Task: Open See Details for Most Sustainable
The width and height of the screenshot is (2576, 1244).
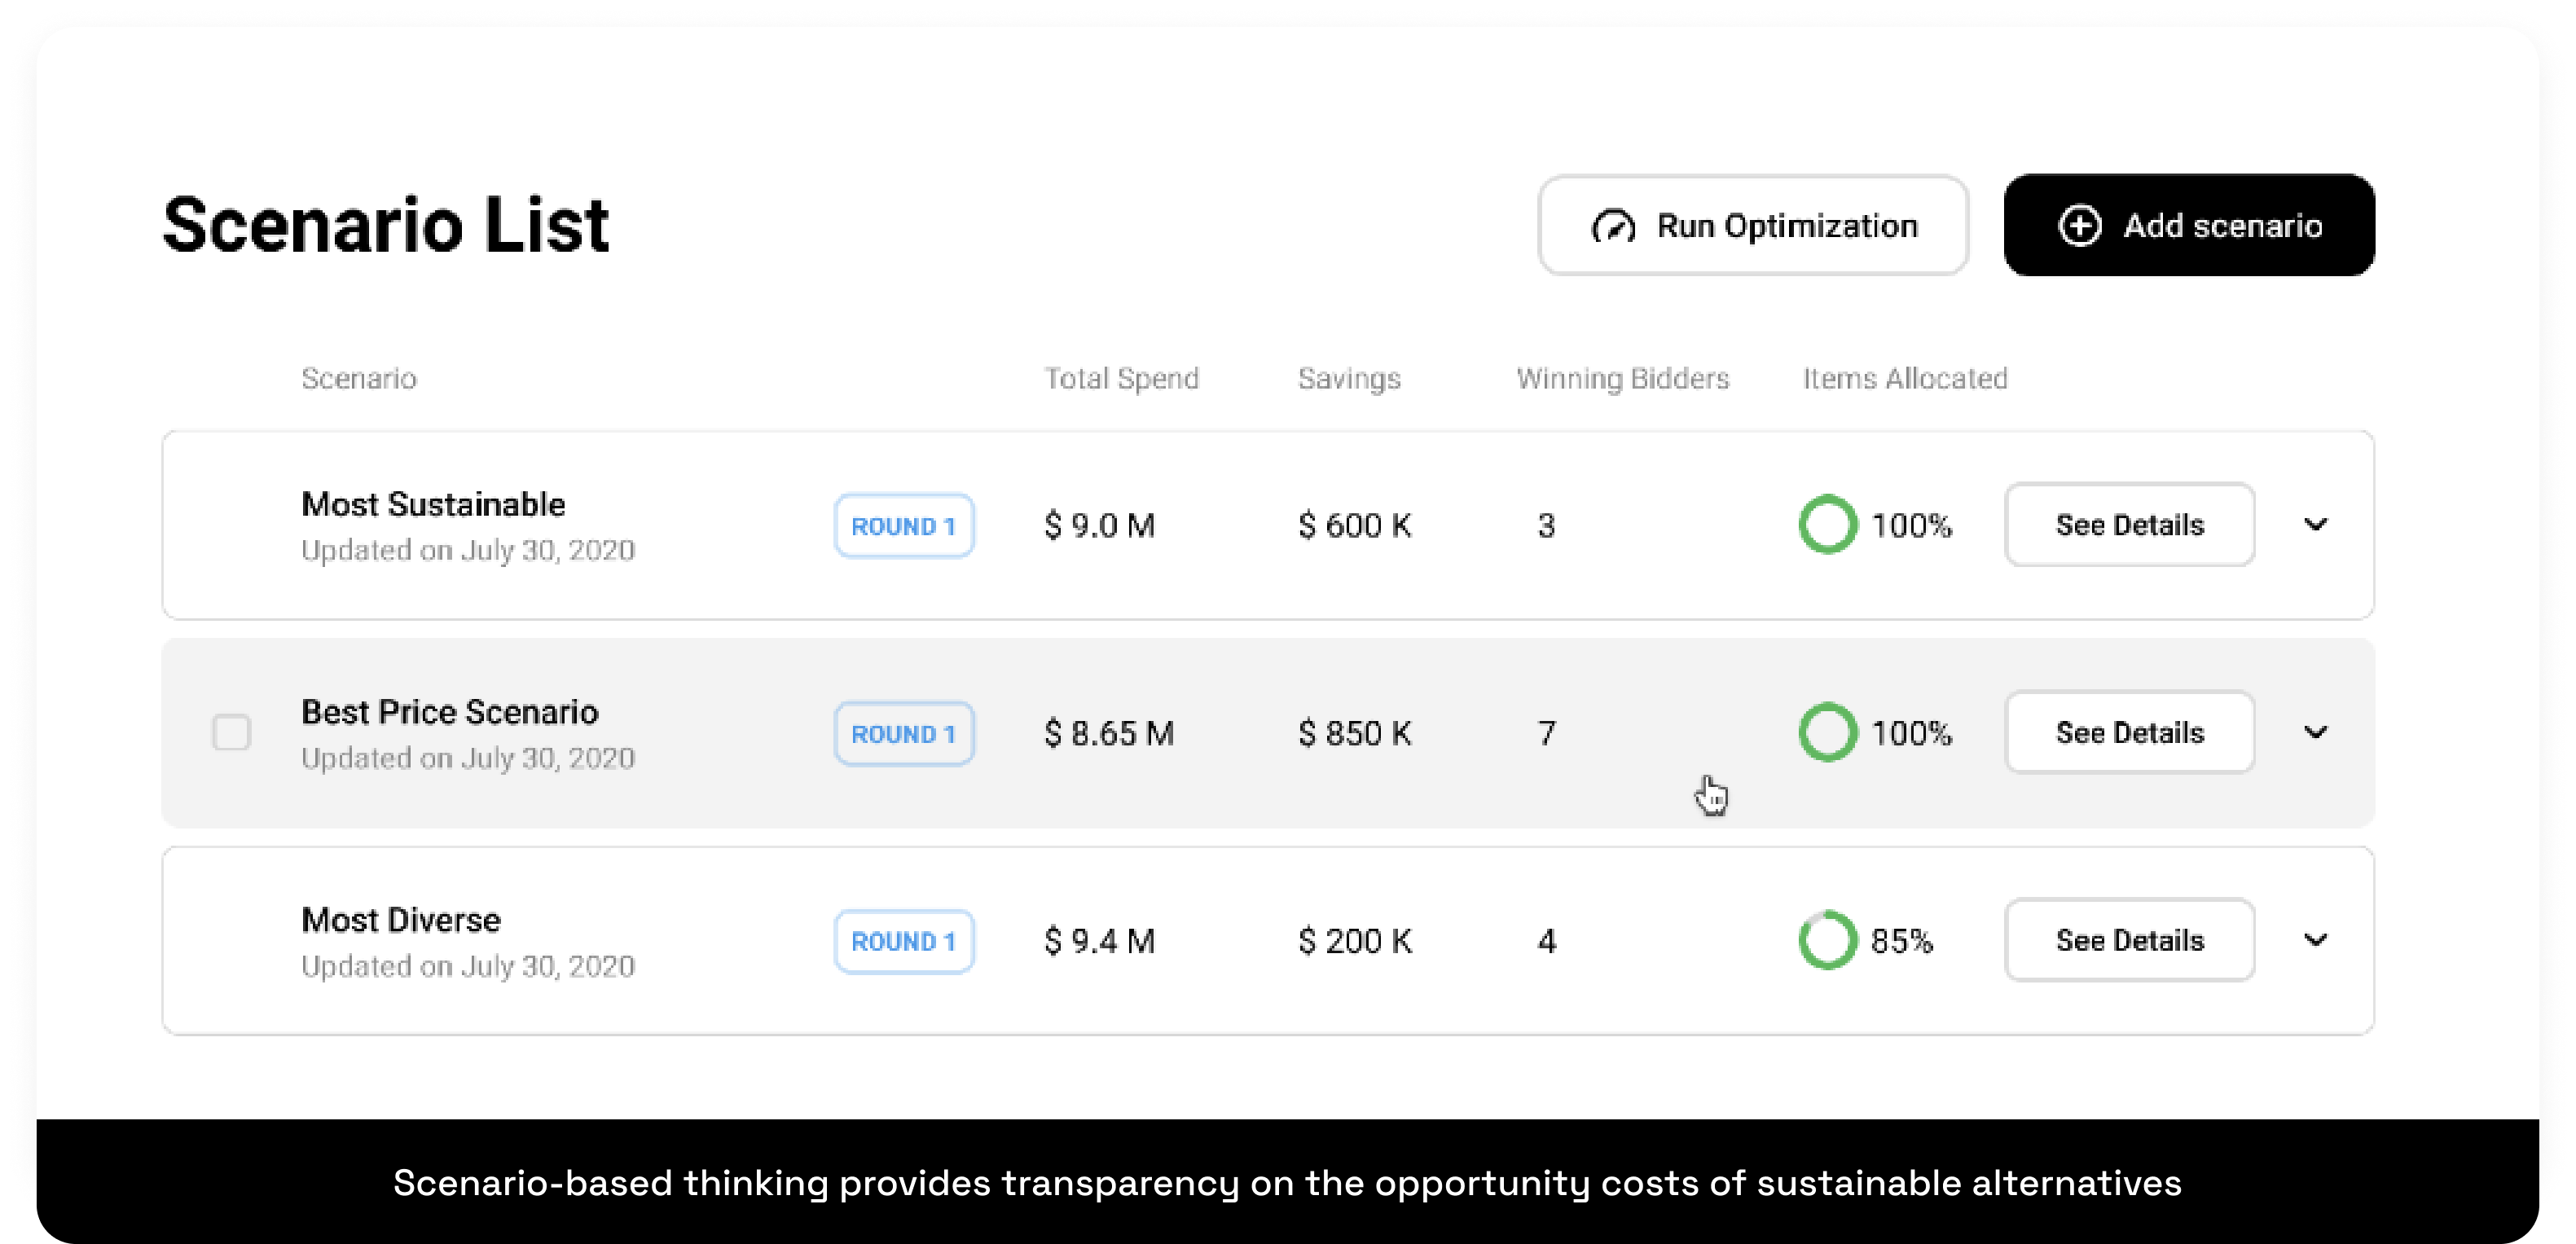Action: [x=2129, y=525]
